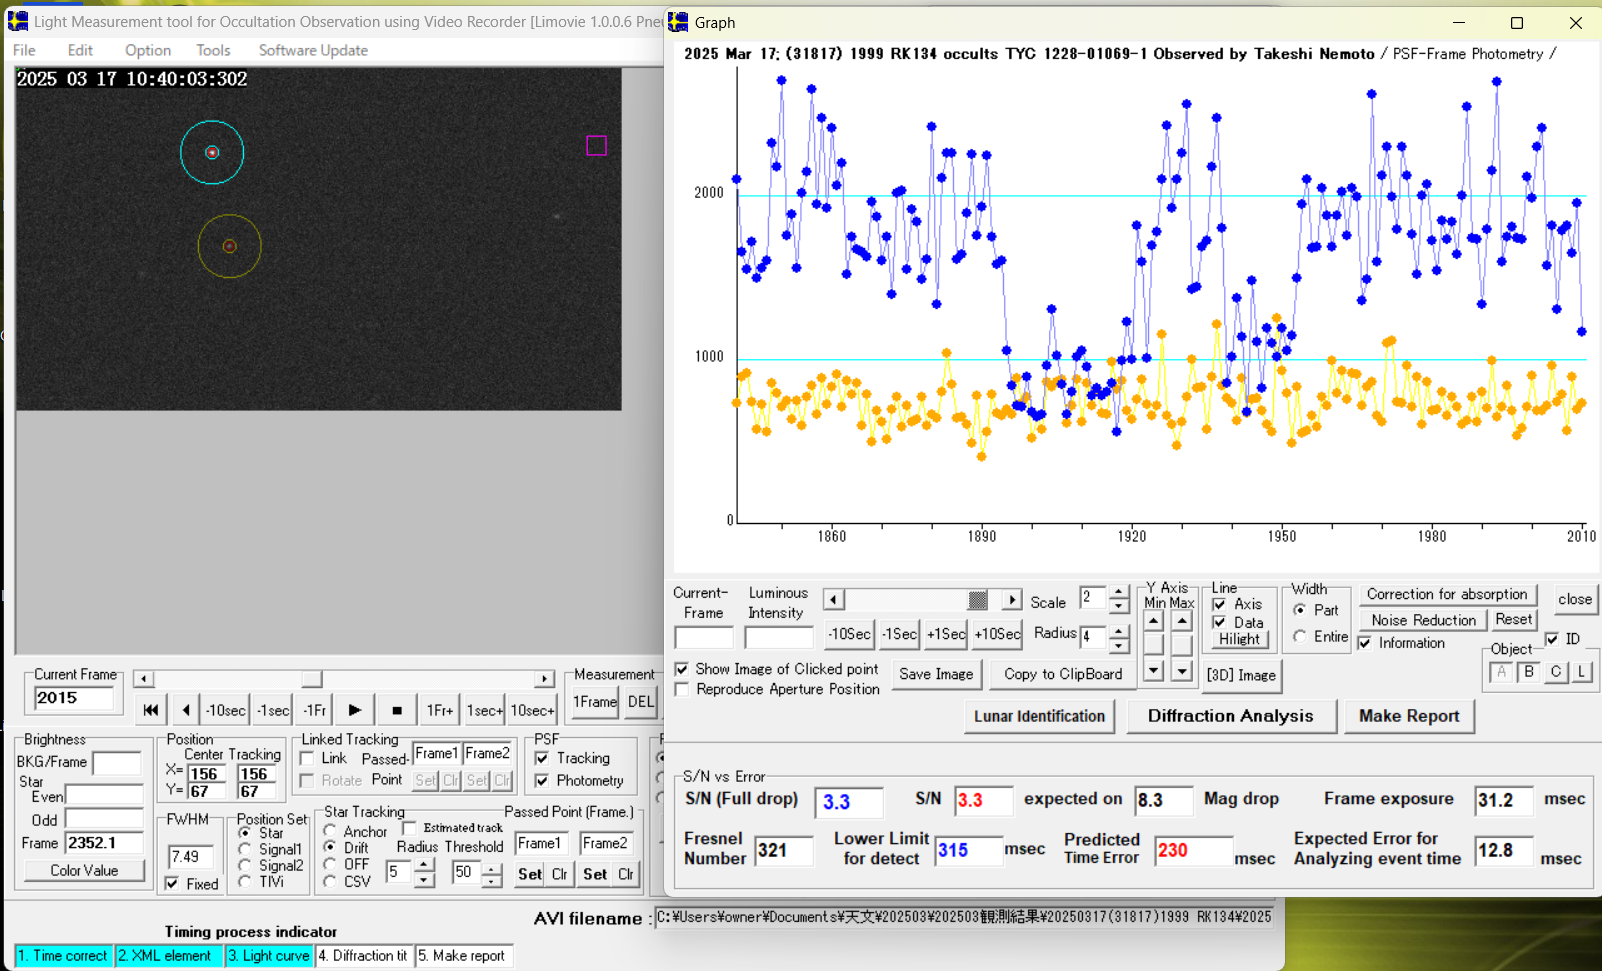Click the reverse play triangle button
The height and width of the screenshot is (971, 1602).
tap(186, 710)
